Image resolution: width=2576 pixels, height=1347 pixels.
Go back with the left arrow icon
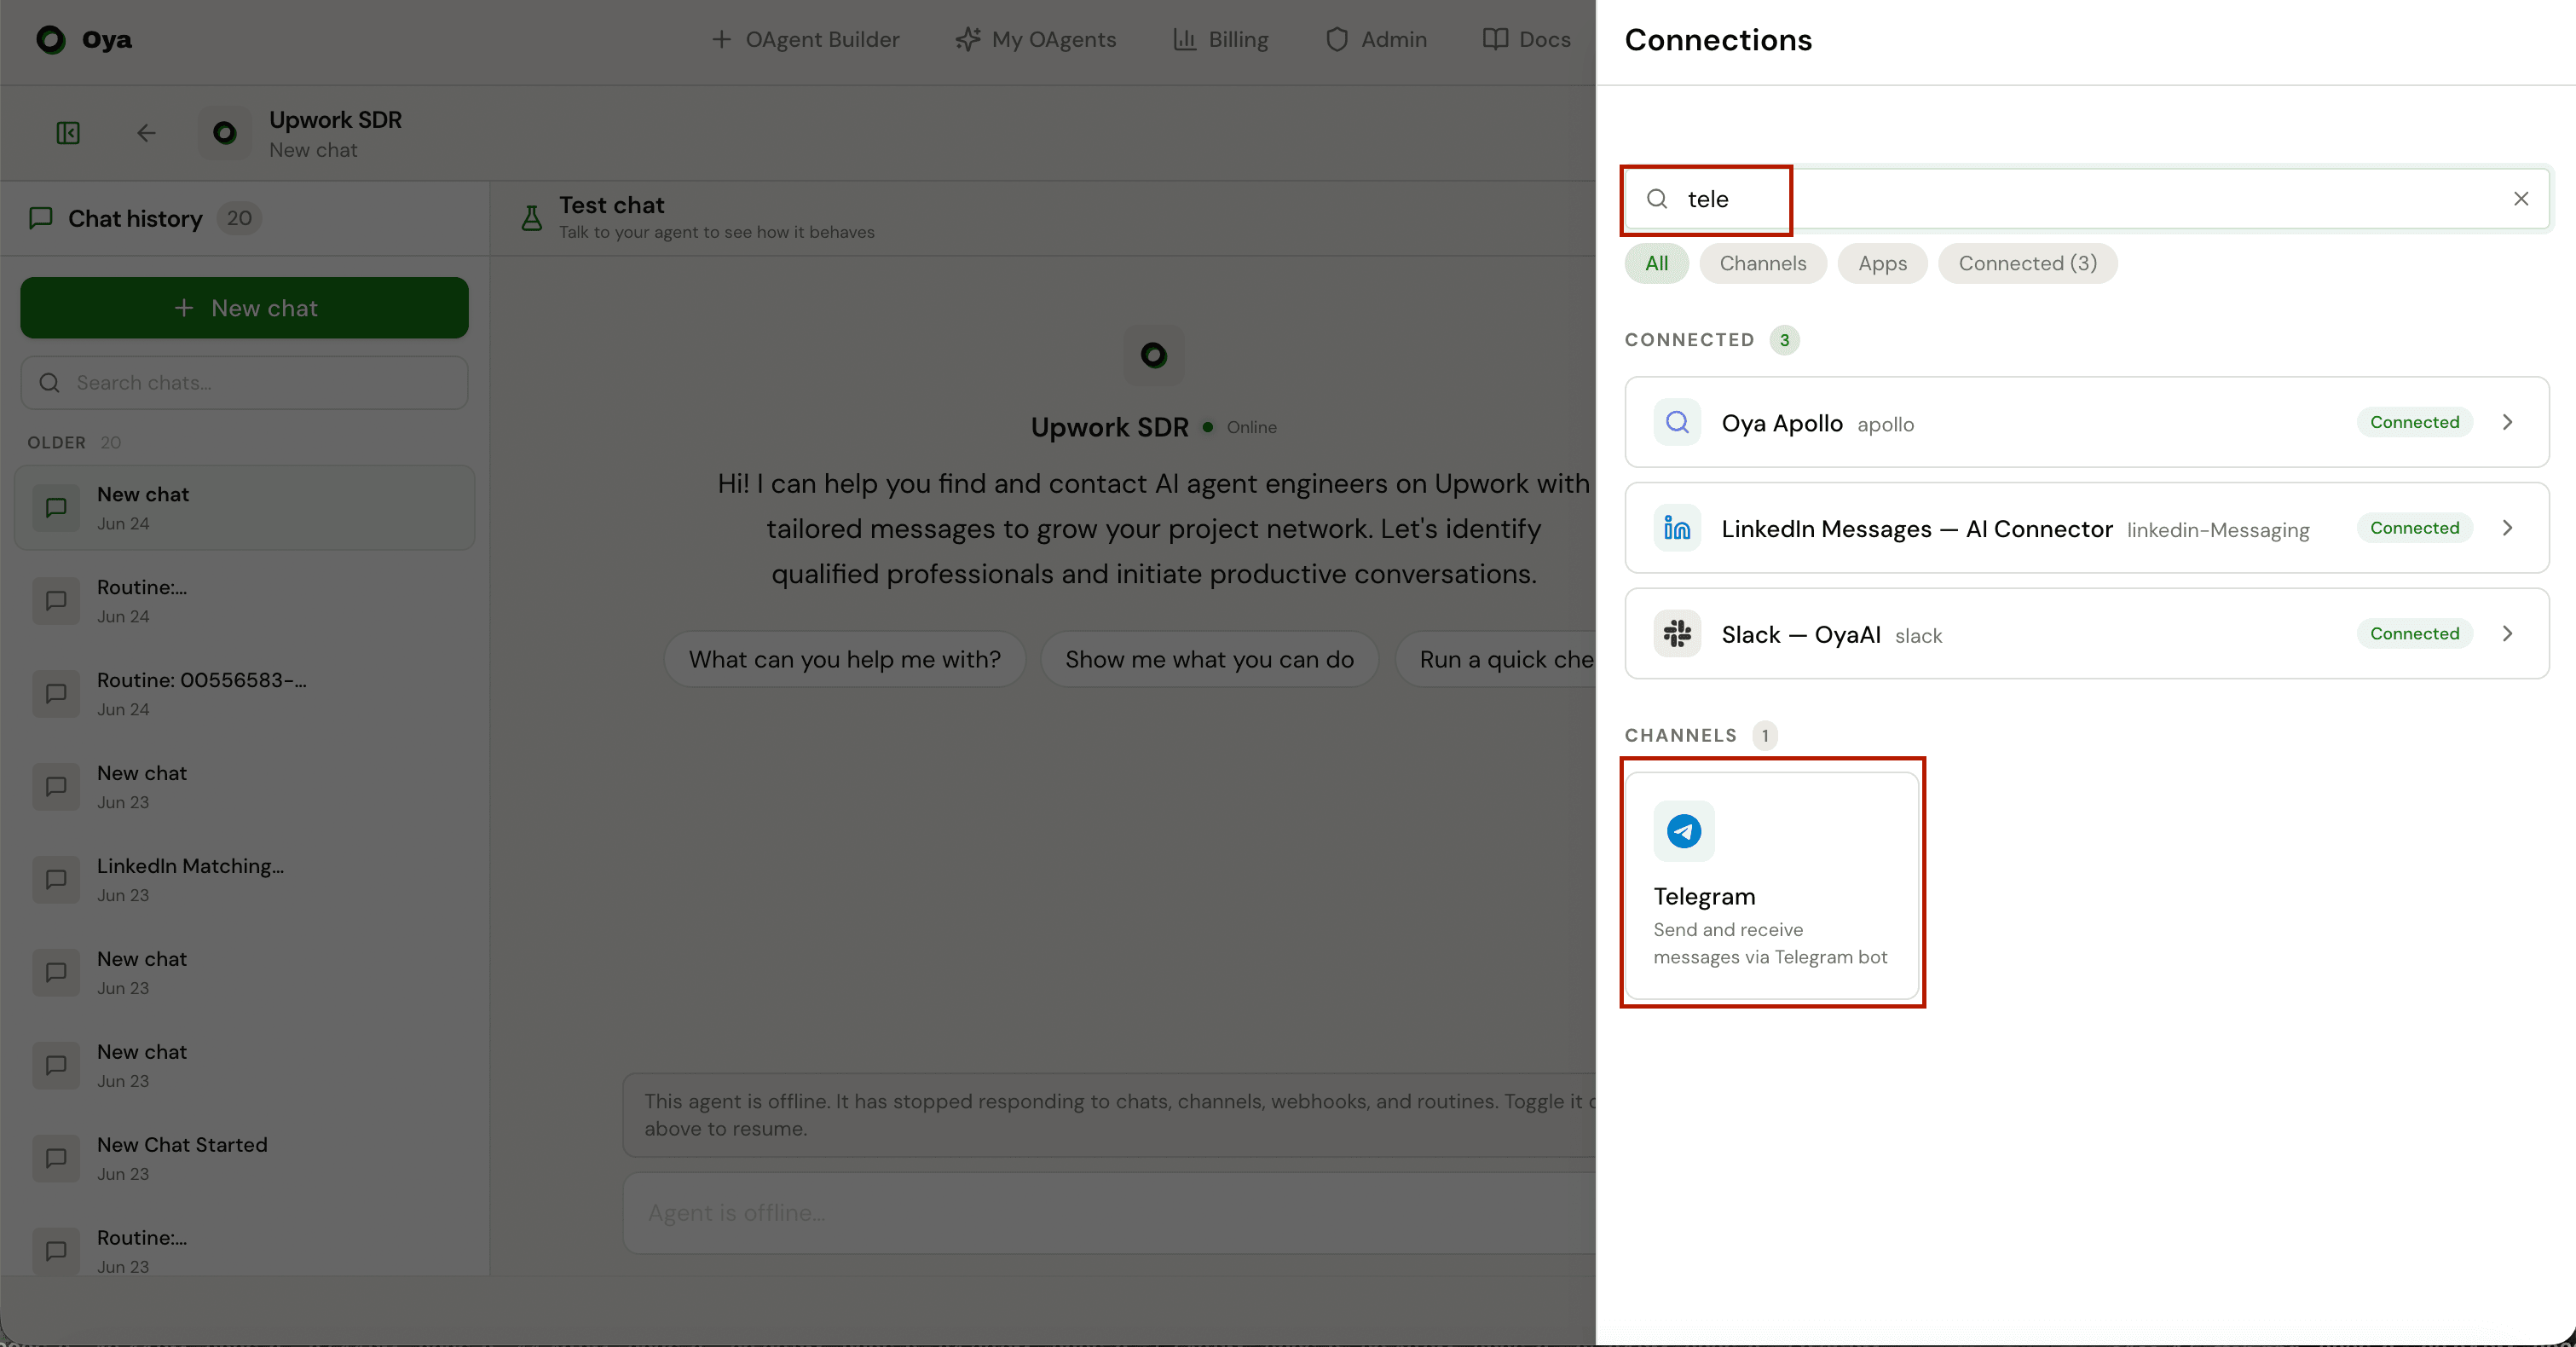(x=146, y=133)
